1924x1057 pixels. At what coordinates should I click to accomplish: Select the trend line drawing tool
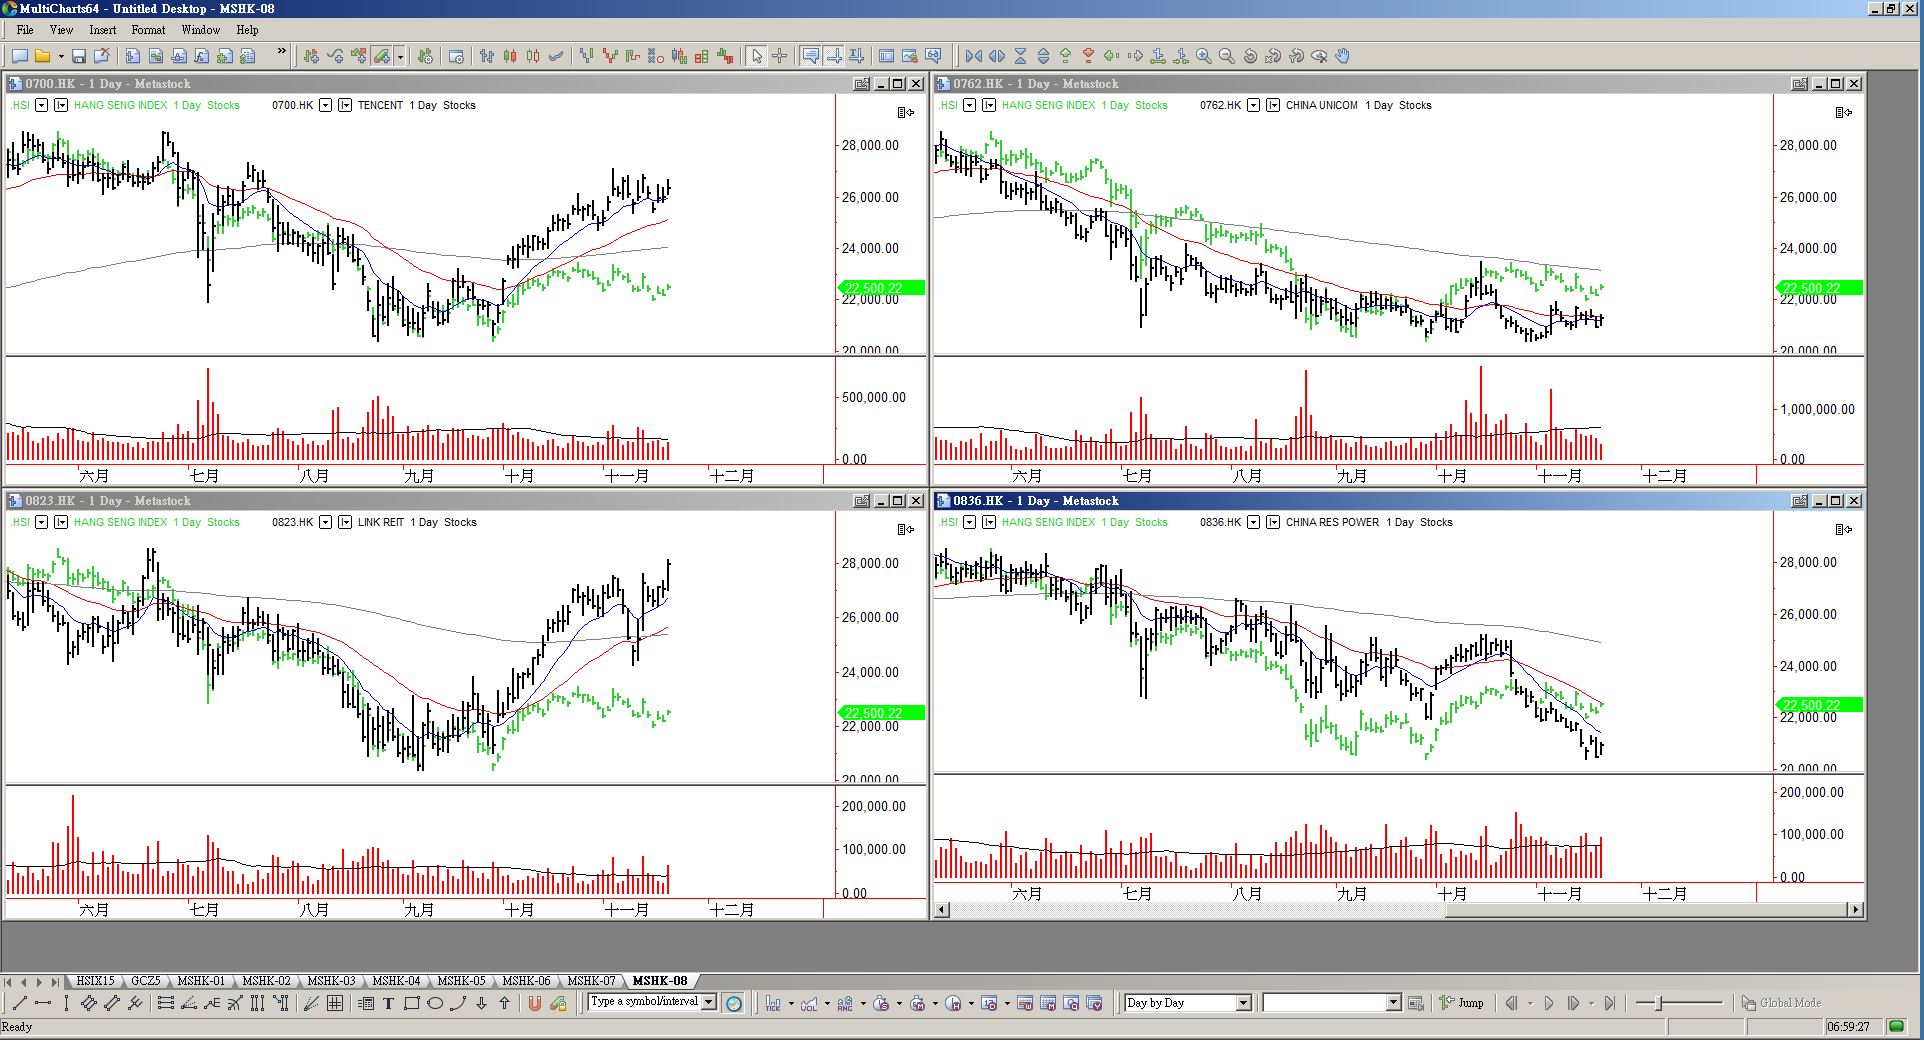pyautogui.click(x=19, y=1003)
